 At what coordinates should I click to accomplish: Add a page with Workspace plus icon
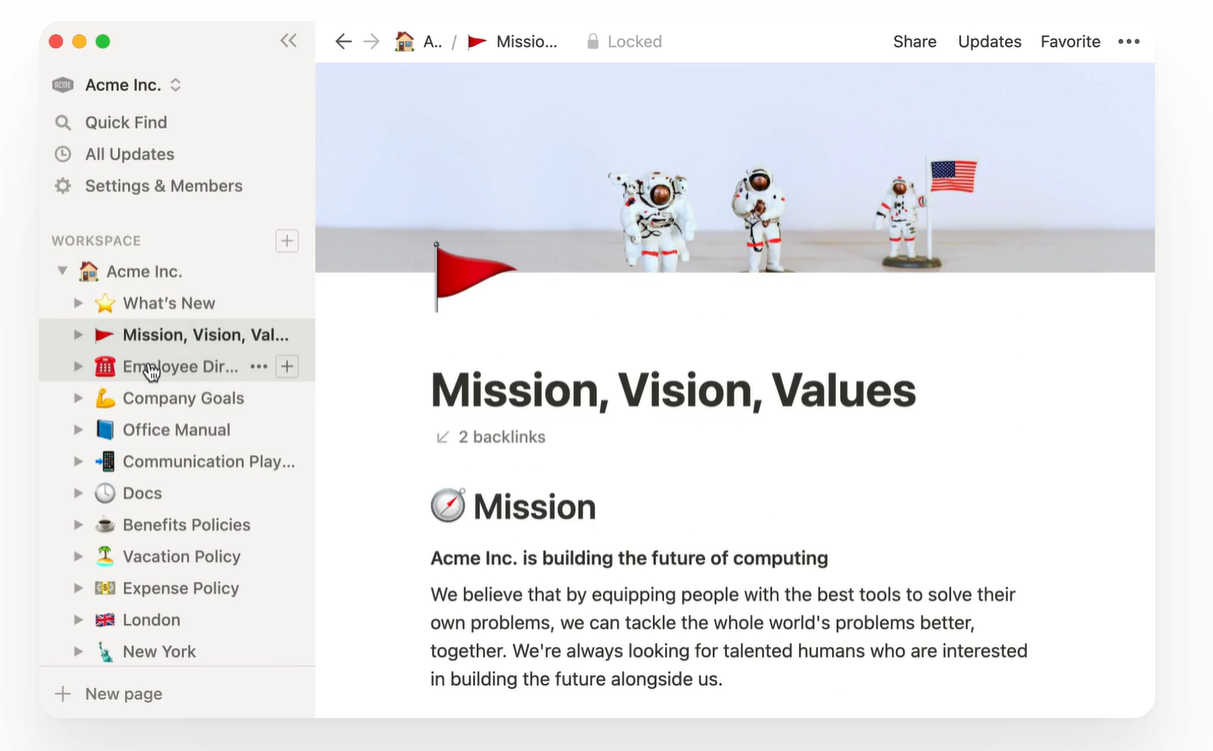coord(287,241)
